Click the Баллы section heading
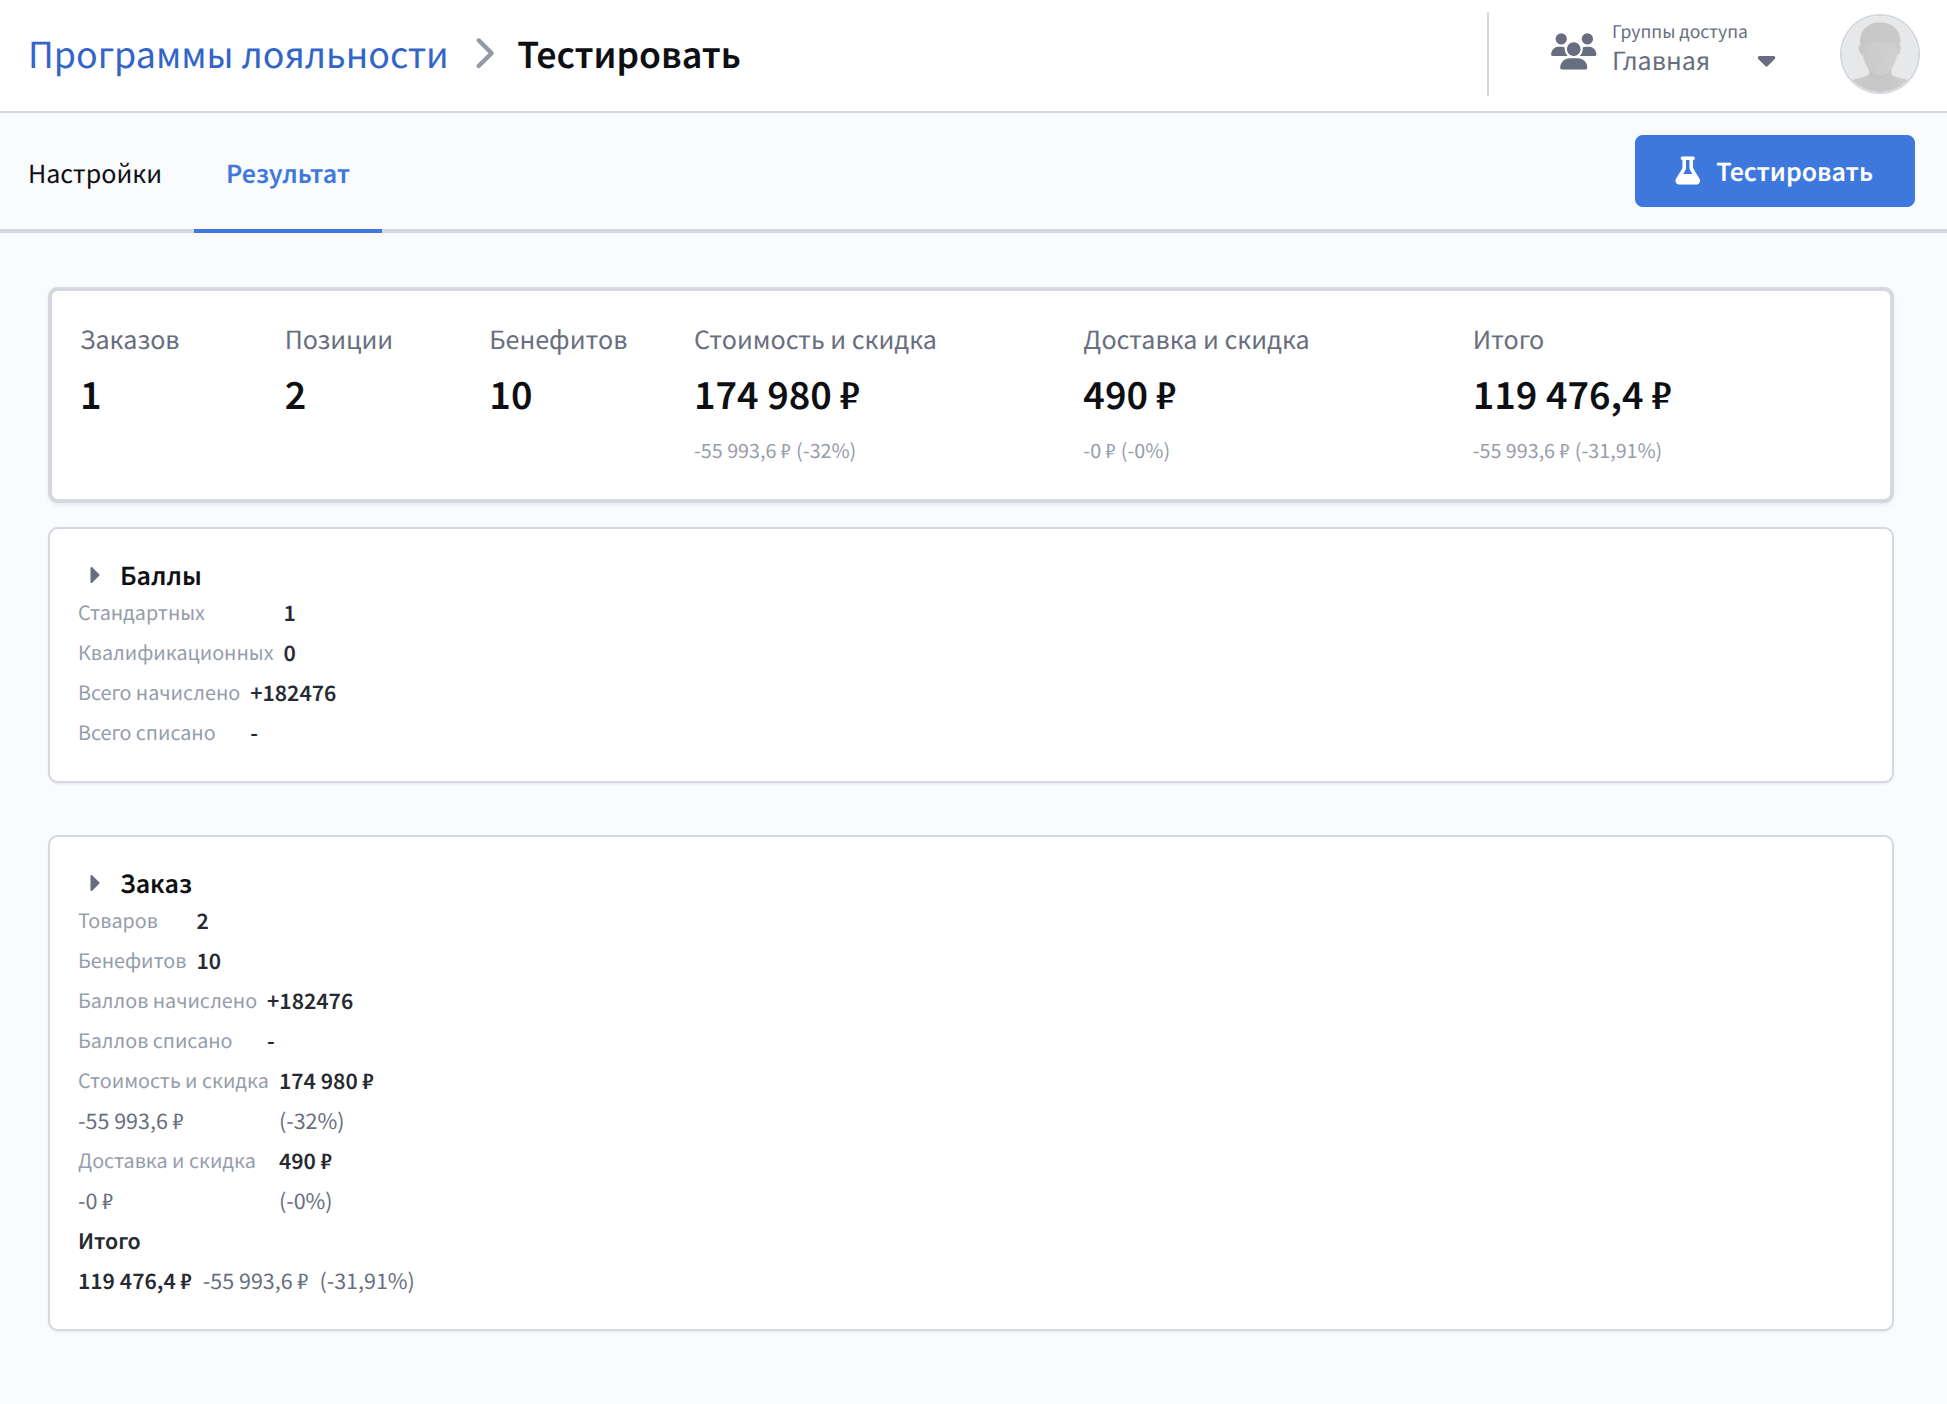Viewport: 1947px width, 1404px height. coord(160,576)
